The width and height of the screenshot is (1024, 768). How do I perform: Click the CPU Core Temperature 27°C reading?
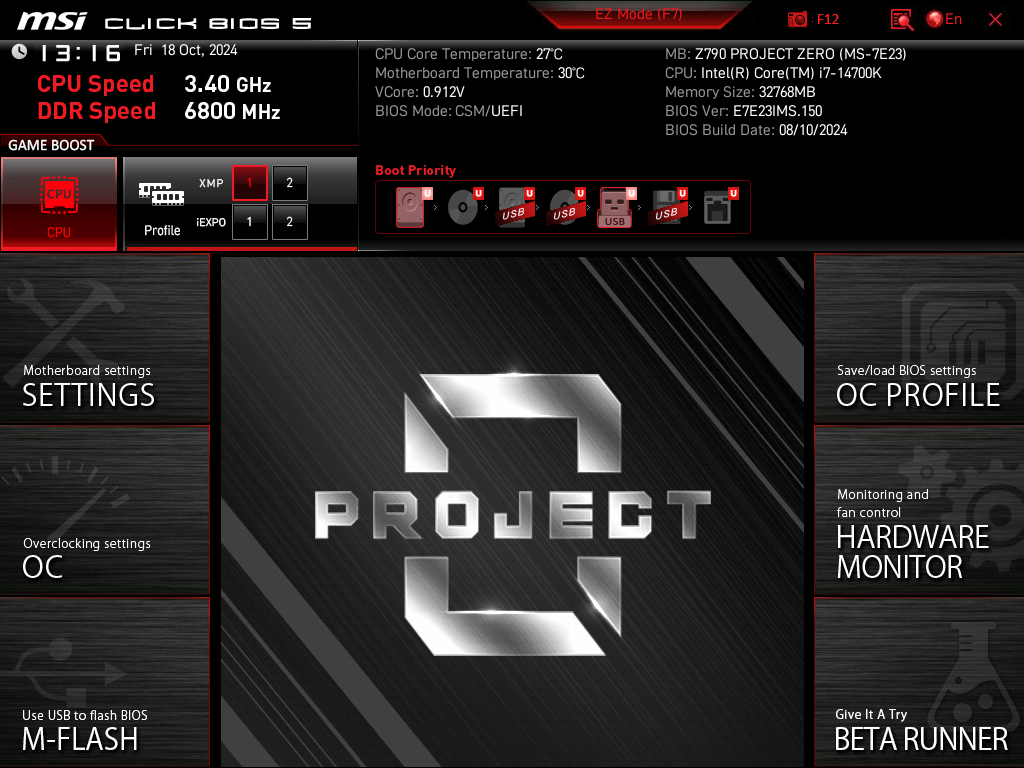point(469,54)
